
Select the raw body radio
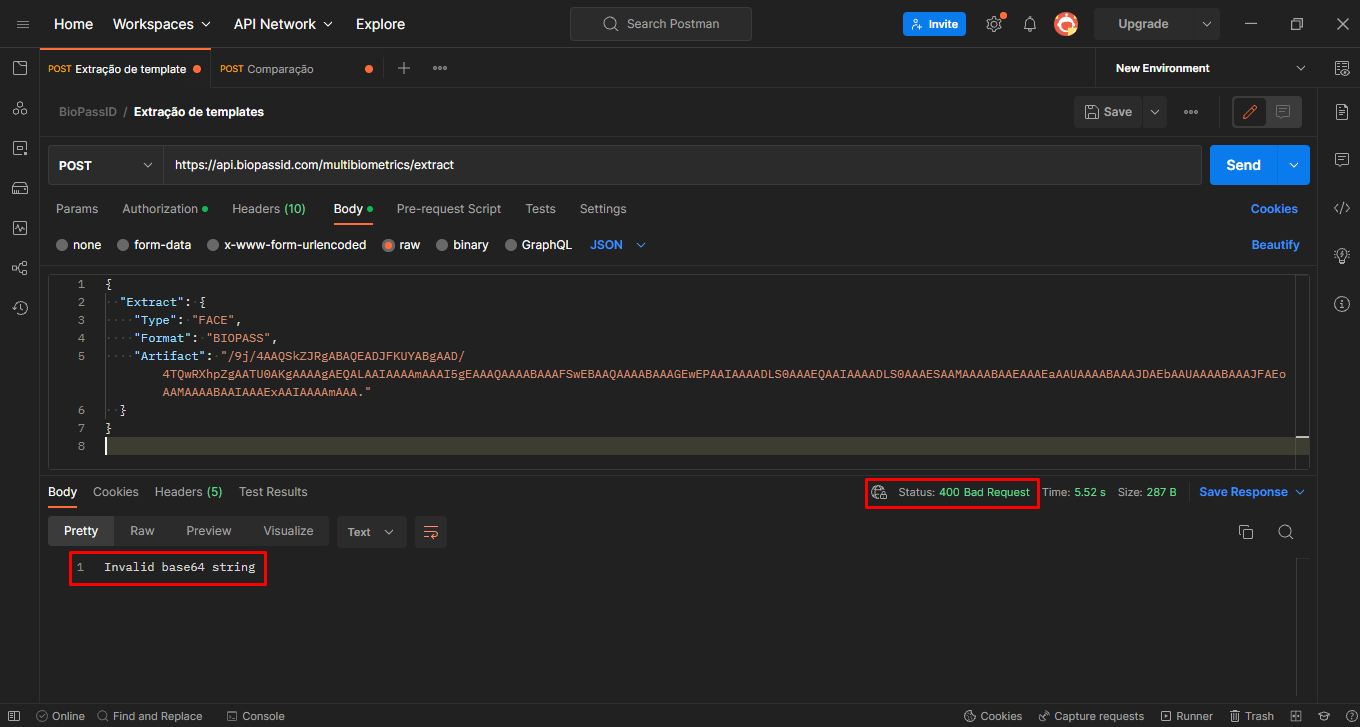[x=388, y=245]
